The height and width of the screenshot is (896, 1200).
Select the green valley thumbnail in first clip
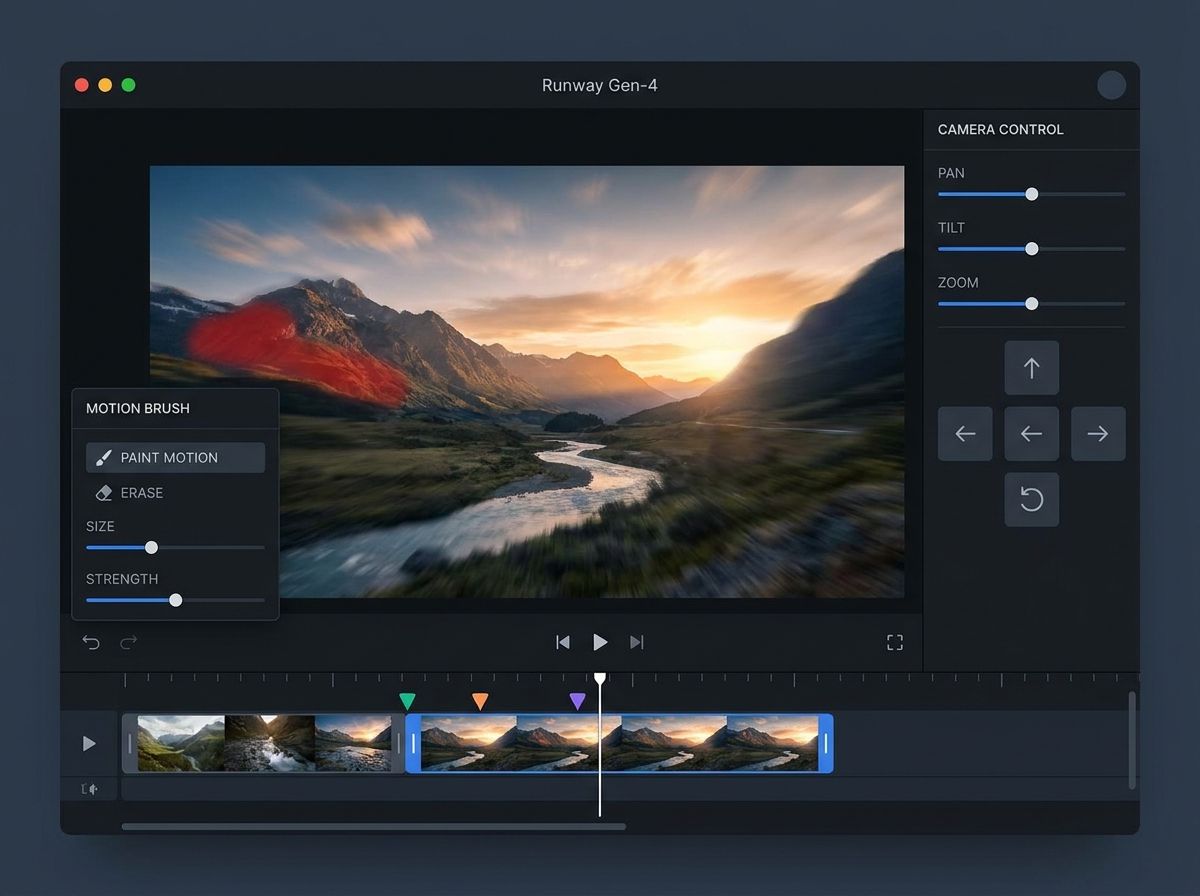tap(181, 743)
